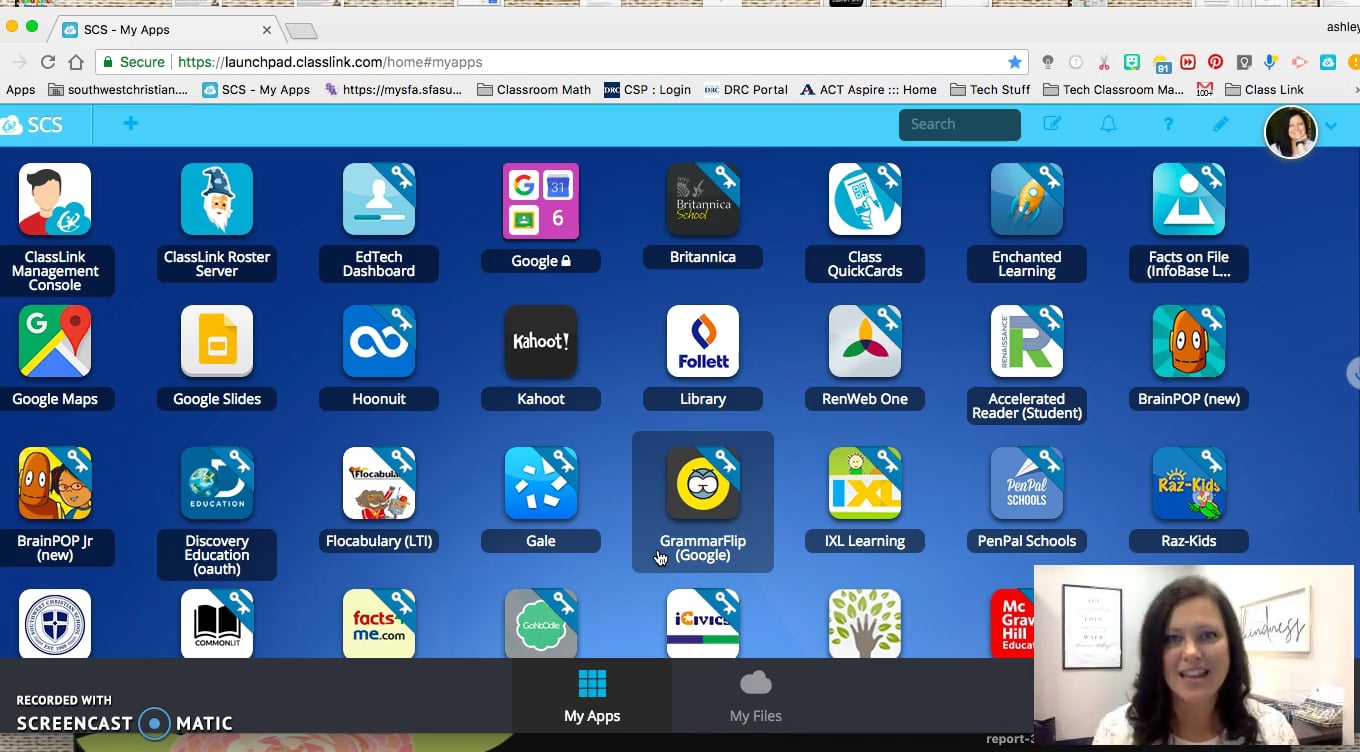Launch Raz-Kids app
The height and width of the screenshot is (752, 1360).
1189,484
